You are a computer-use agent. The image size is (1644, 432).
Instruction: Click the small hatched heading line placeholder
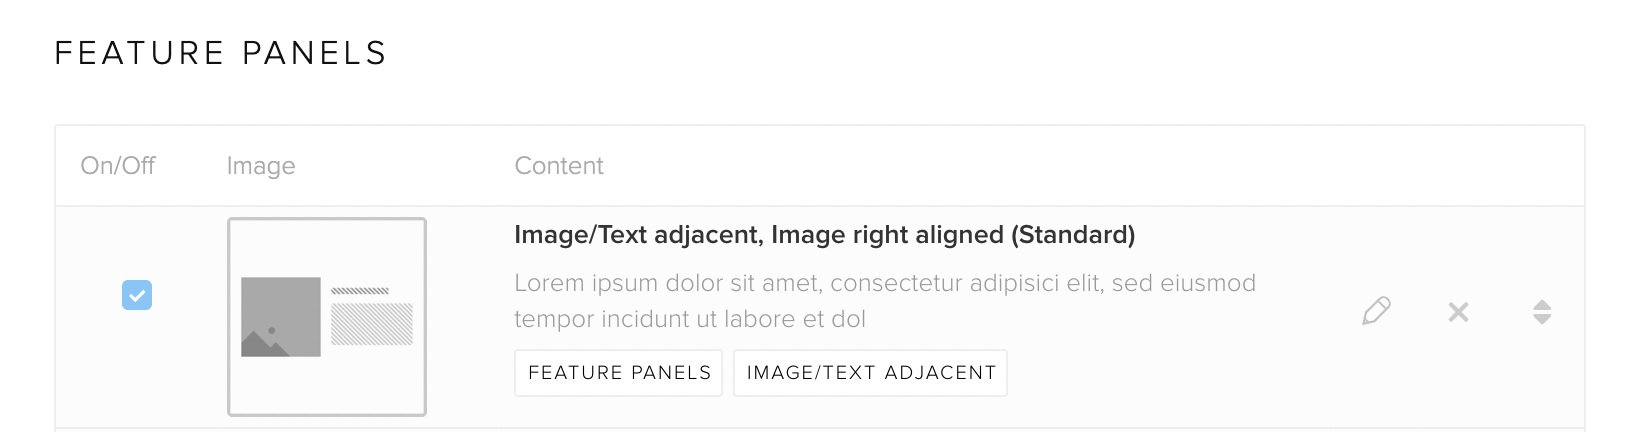pyautogui.click(x=360, y=291)
